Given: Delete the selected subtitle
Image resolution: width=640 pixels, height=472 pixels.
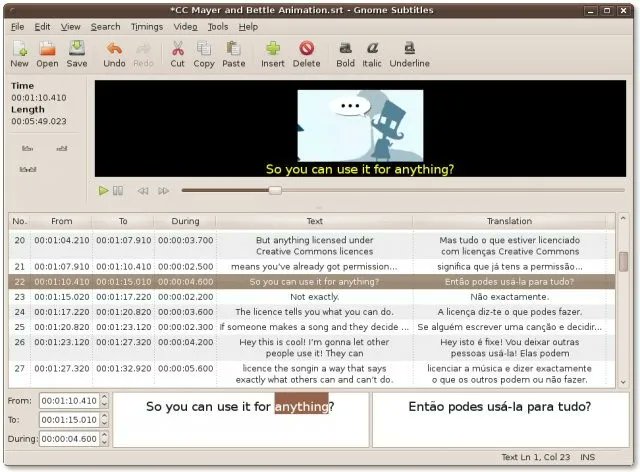Looking at the screenshot, I should pyautogui.click(x=307, y=54).
